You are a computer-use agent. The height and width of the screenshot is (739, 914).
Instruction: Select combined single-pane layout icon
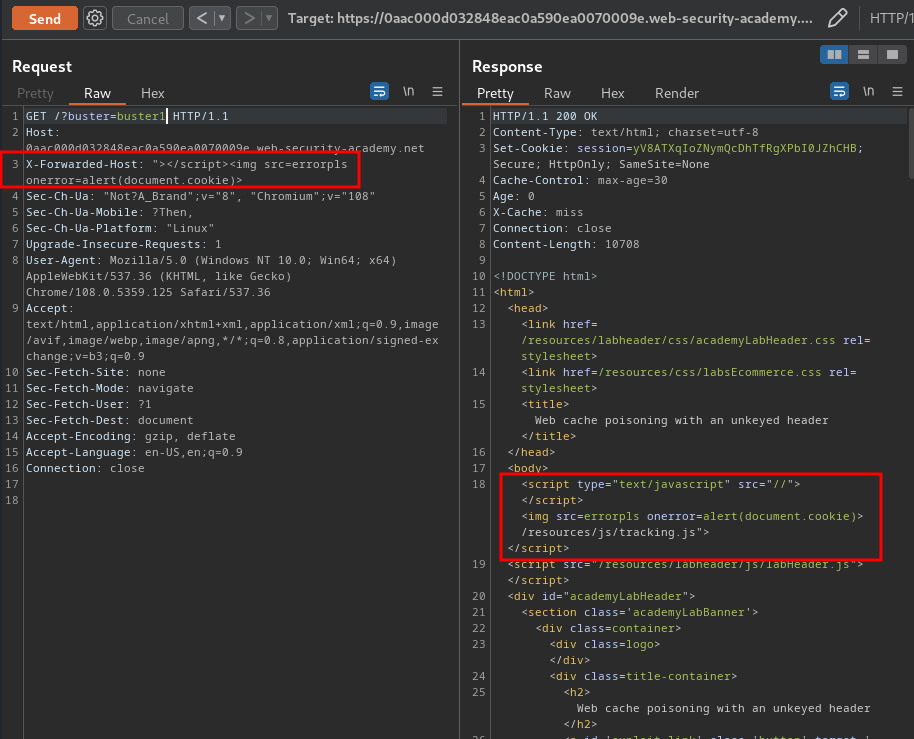892,55
